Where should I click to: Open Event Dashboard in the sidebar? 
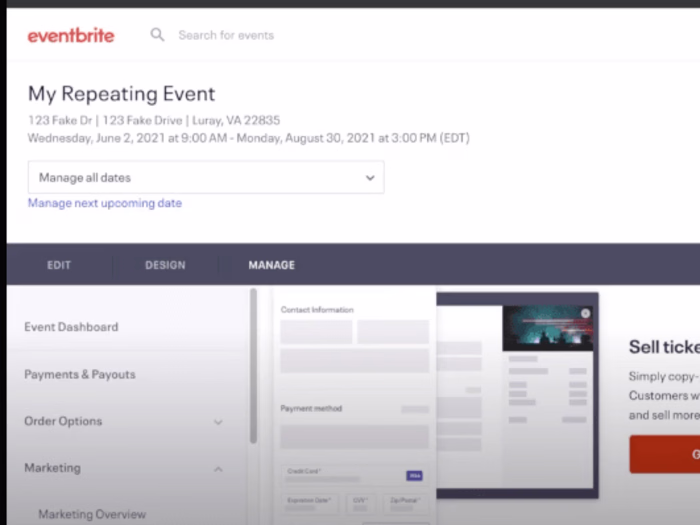(x=71, y=327)
